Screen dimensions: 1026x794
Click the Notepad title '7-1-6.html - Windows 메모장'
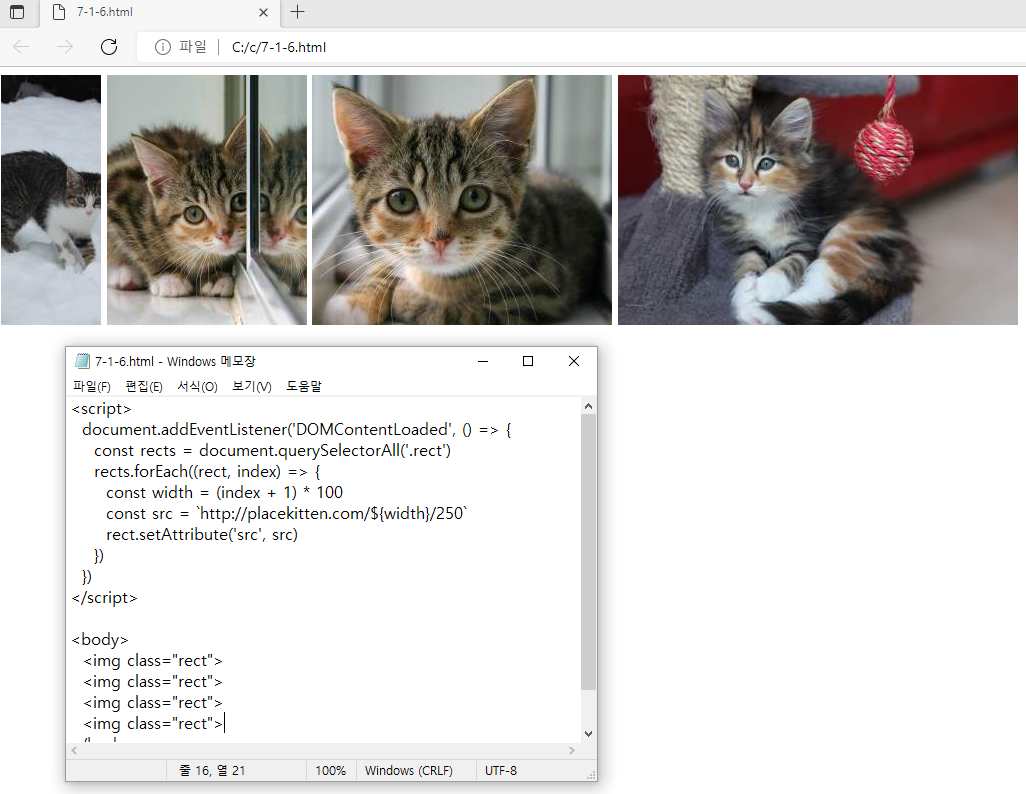[175, 361]
